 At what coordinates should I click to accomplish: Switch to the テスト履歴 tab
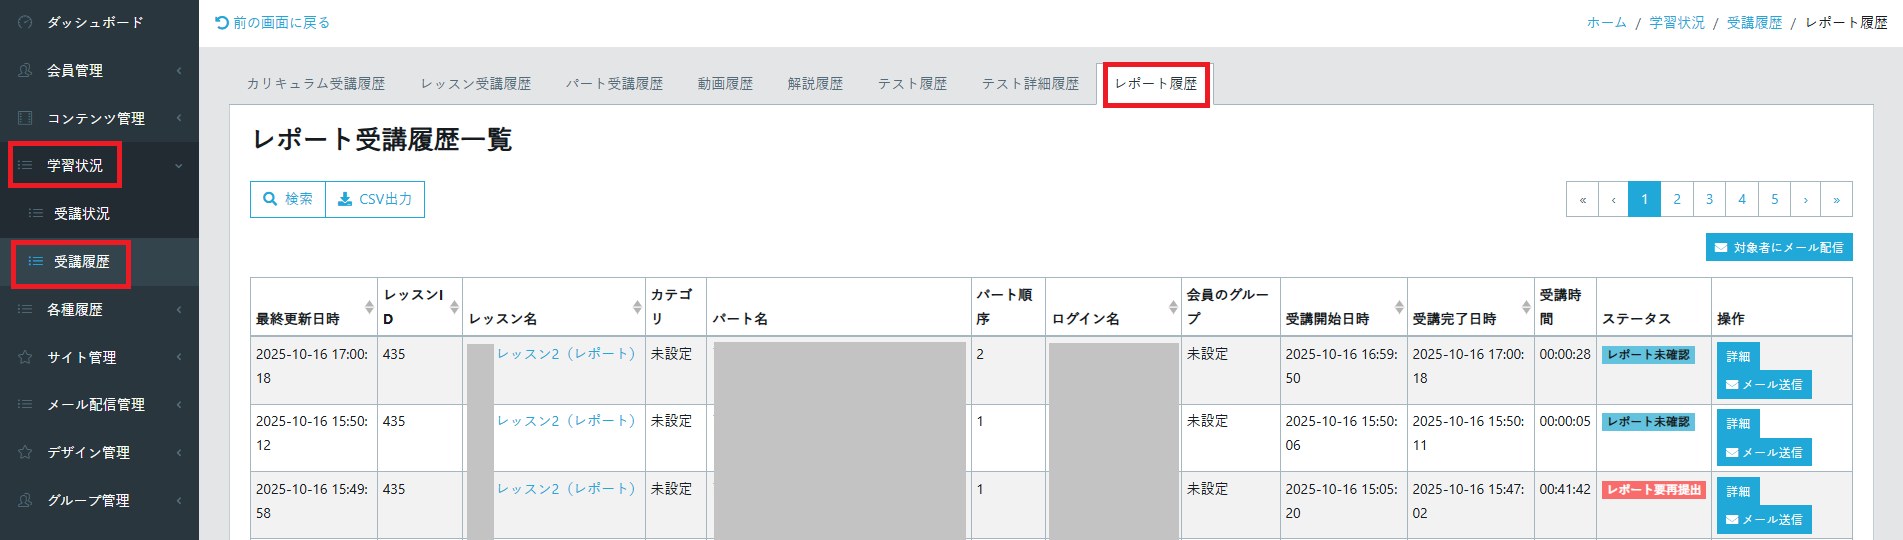tap(912, 84)
